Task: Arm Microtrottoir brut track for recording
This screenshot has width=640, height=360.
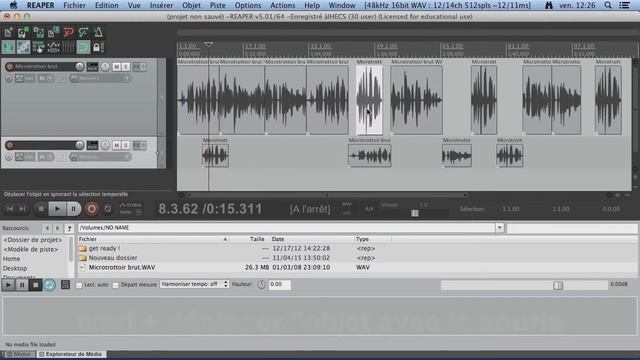Action: (9, 67)
